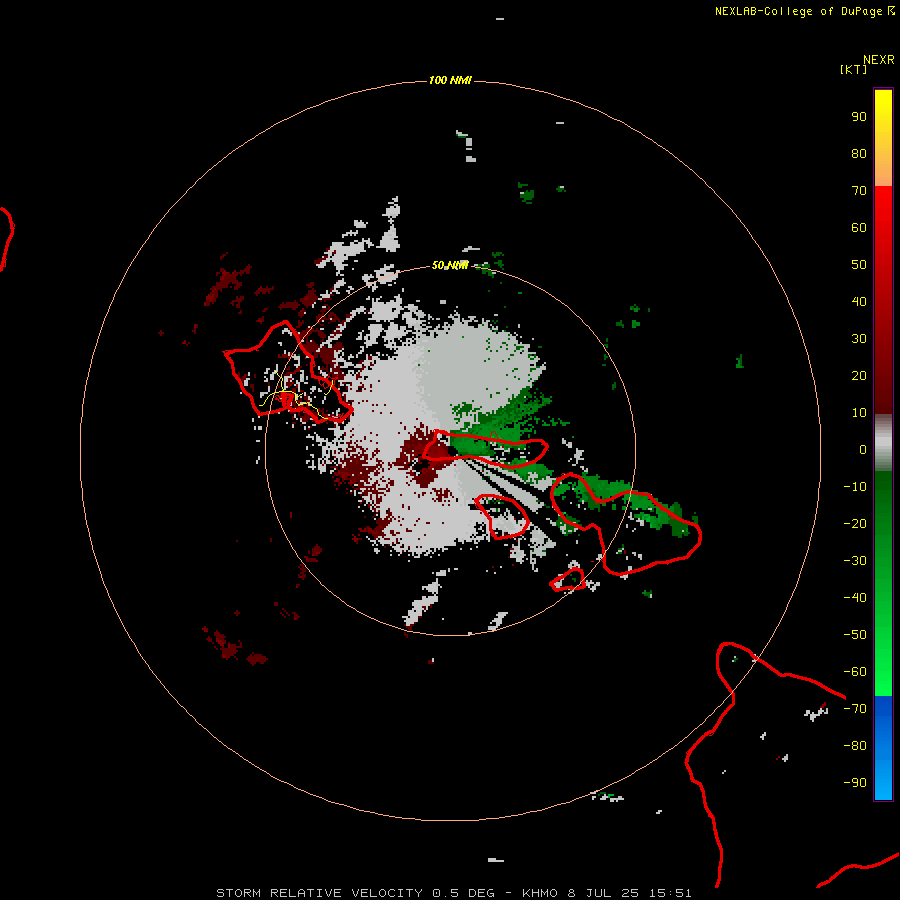Click the yellow-orange top segment of color bar

(x=883, y=138)
